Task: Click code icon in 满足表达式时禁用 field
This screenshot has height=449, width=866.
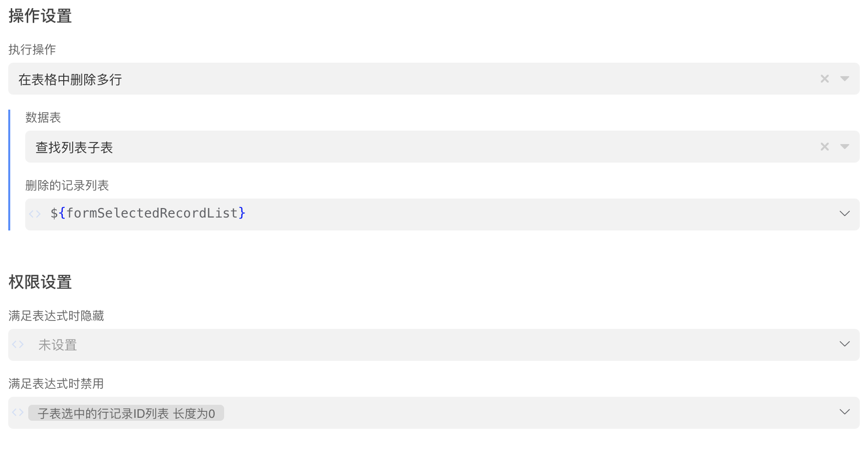Action: [x=18, y=413]
